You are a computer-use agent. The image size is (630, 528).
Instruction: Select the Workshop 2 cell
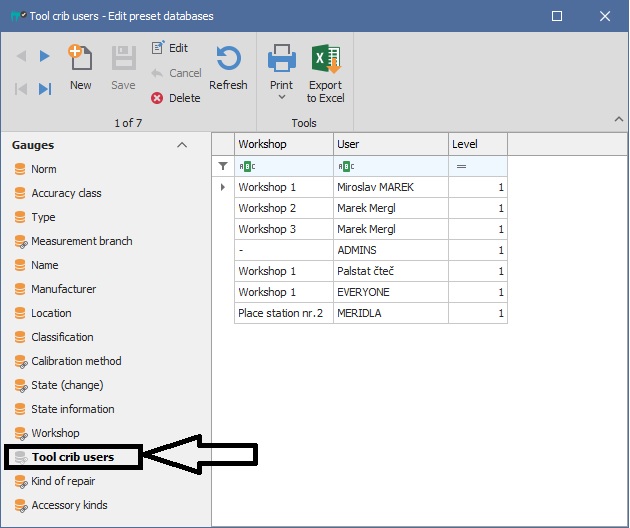coord(284,208)
